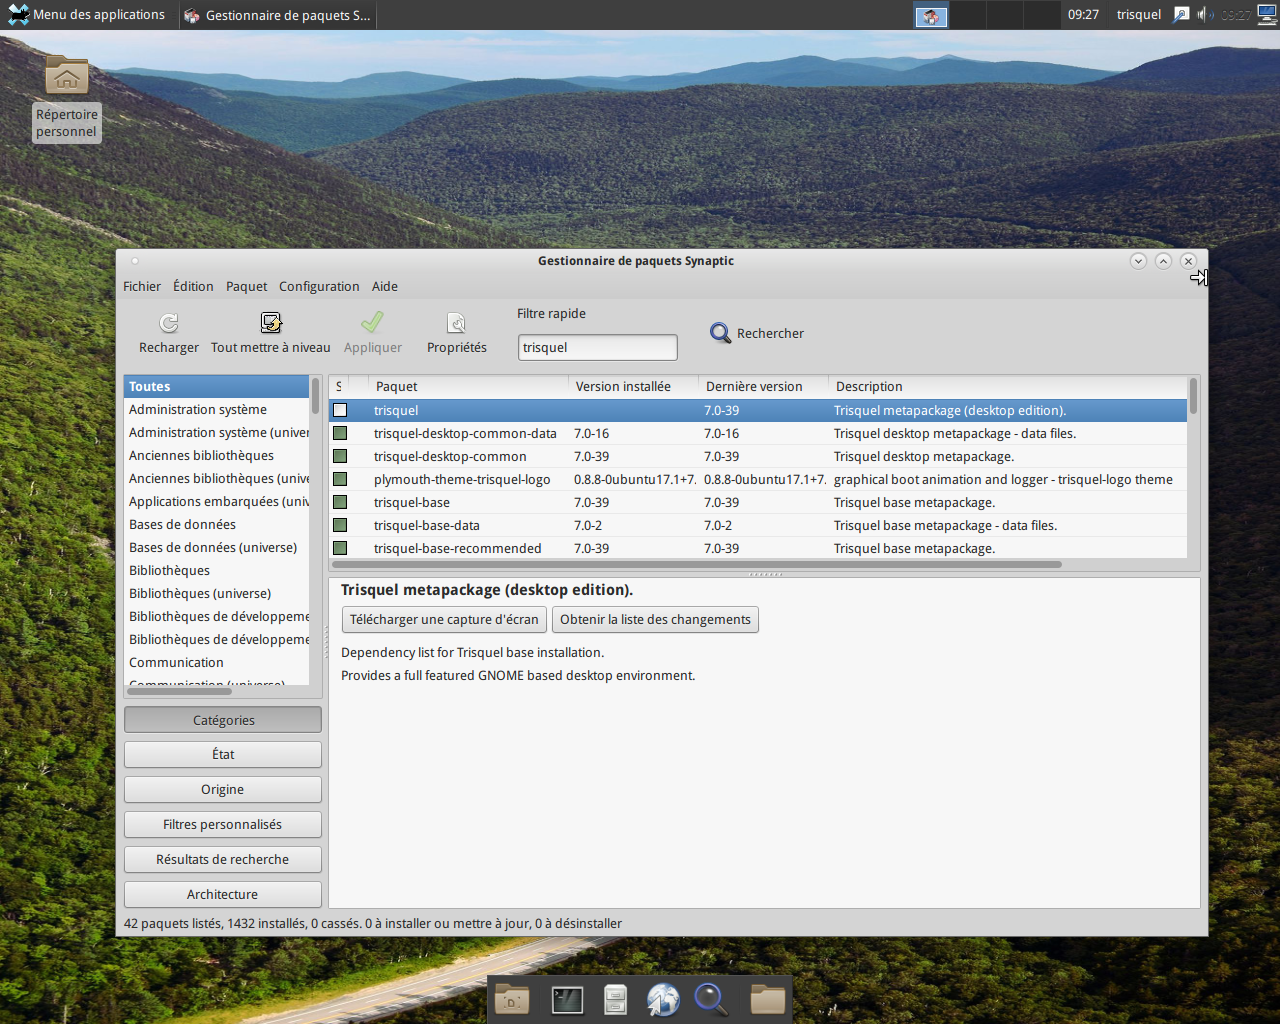1280x1024 pixels.
Task: Open the plain folder at dock's right end
Action: pos(768,999)
